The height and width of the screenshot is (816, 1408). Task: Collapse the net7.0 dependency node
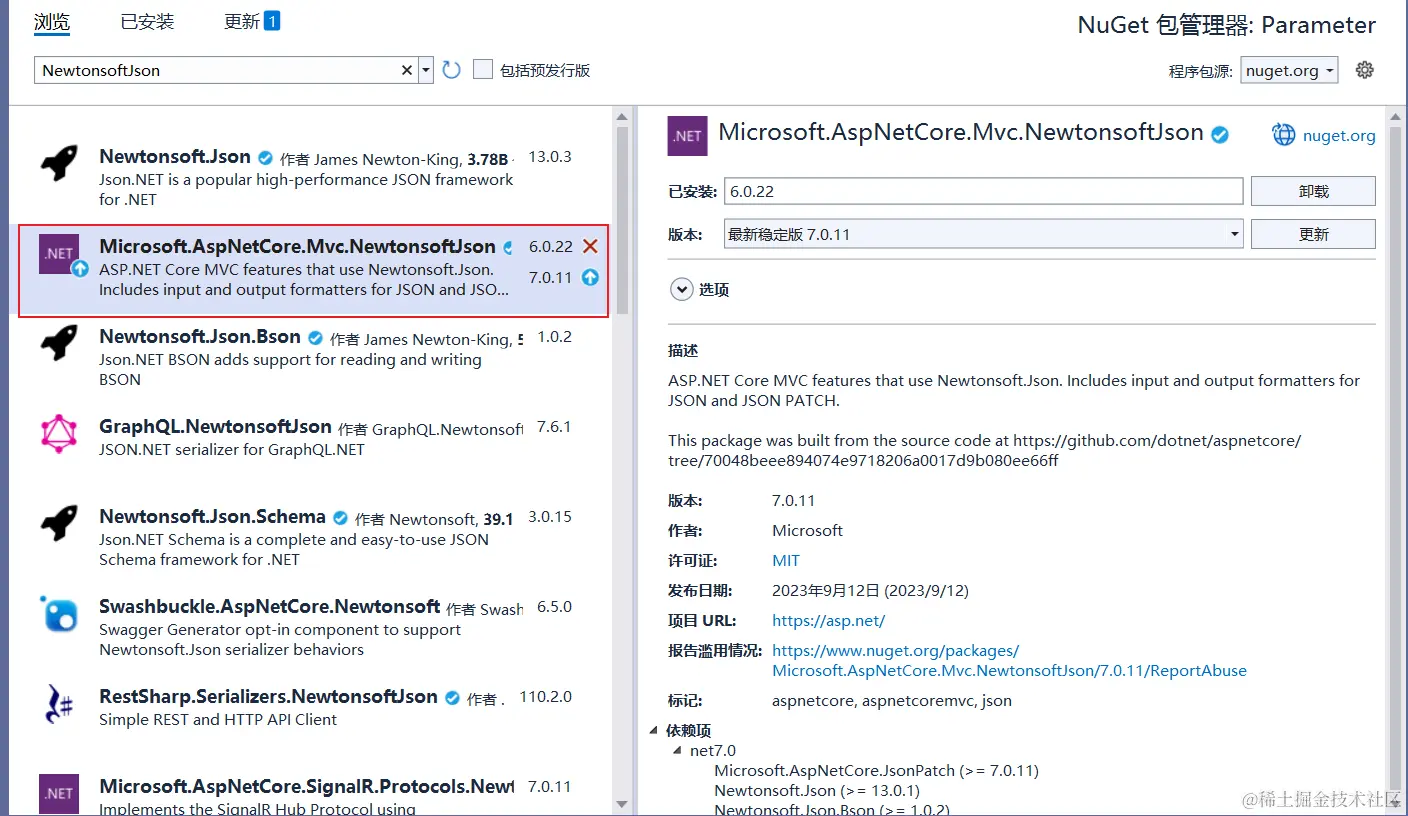tap(677, 751)
